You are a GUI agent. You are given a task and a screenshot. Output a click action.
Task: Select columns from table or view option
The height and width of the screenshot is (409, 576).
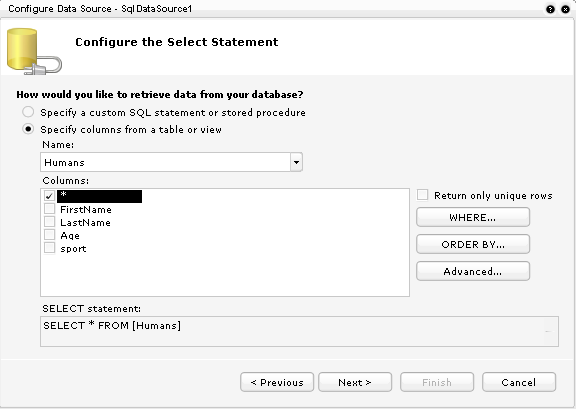28,129
